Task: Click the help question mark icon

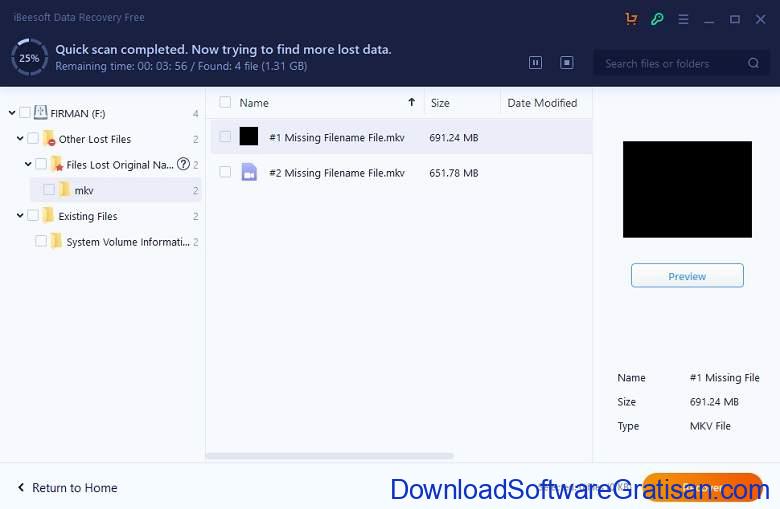Action: pos(184,164)
